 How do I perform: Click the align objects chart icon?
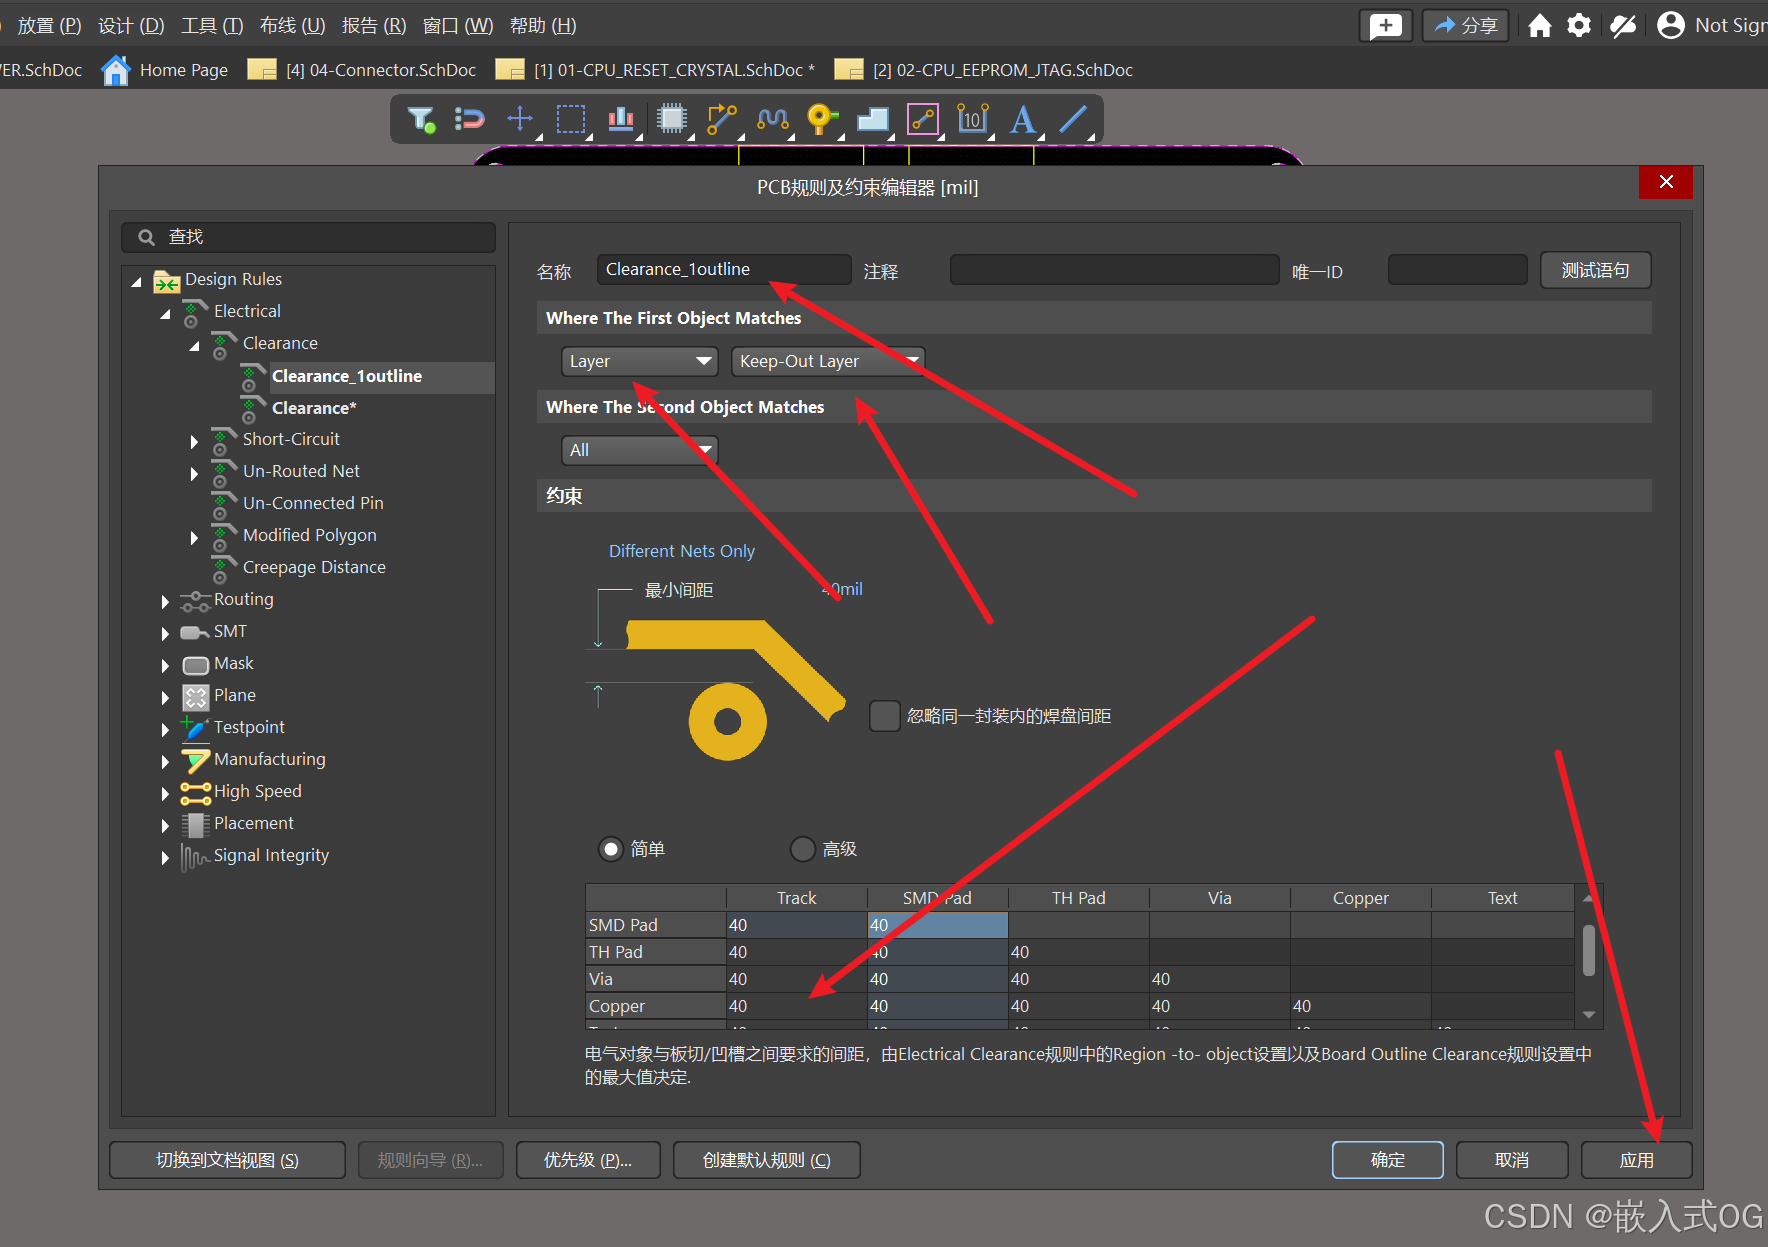pyautogui.click(x=621, y=119)
